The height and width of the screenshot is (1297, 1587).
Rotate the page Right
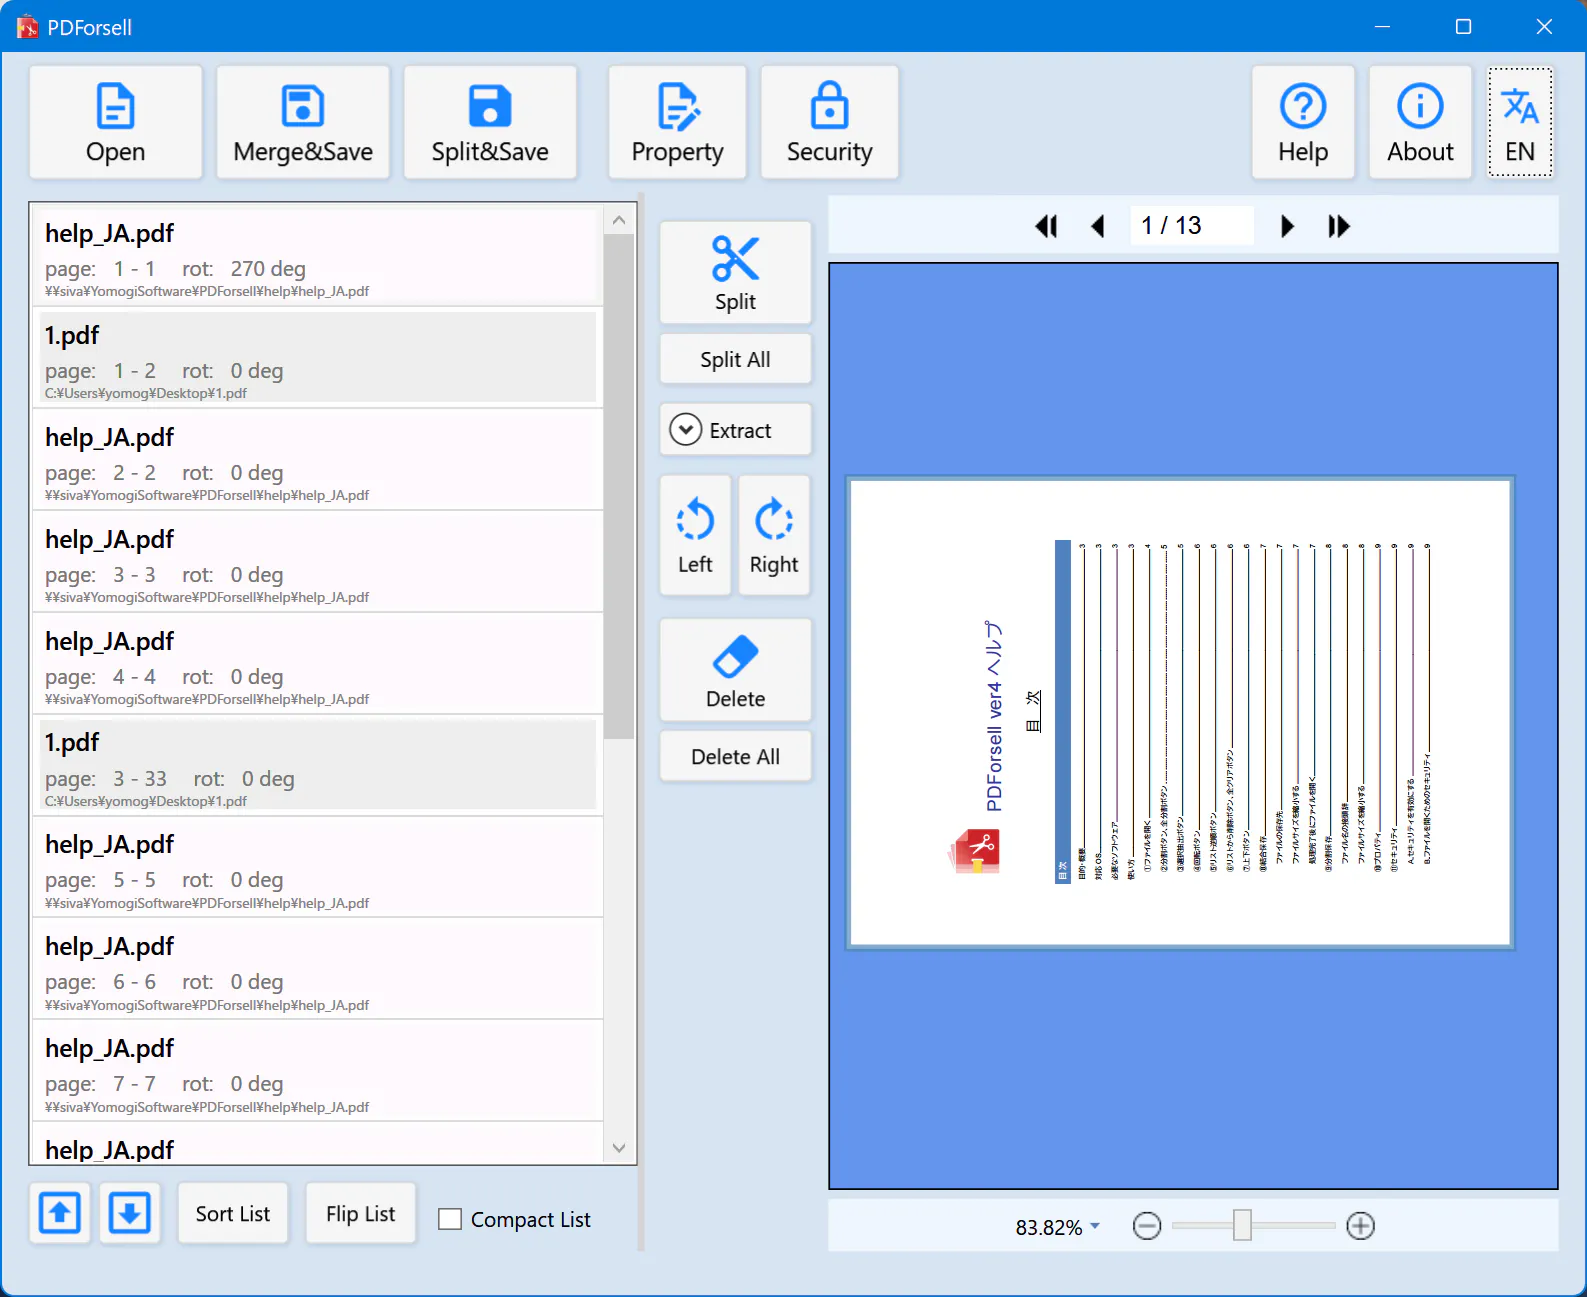[x=774, y=536]
